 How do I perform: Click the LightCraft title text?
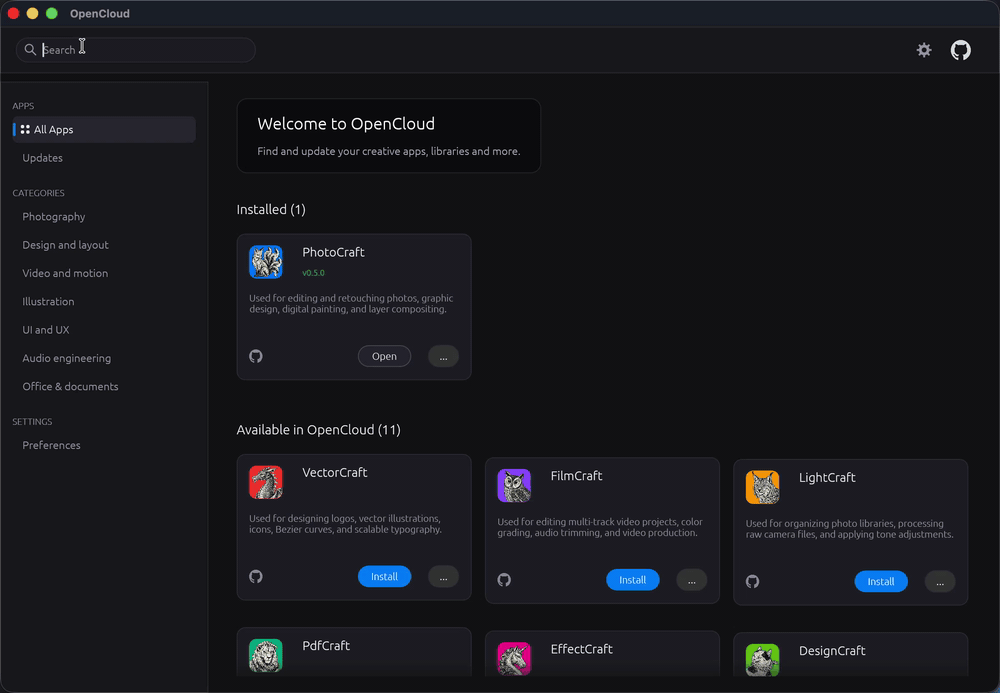coord(827,478)
